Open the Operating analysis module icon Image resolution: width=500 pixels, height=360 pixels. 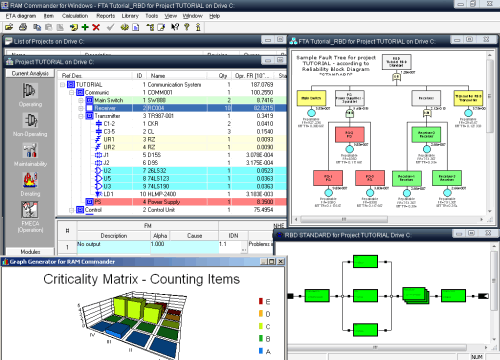click(x=30, y=91)
